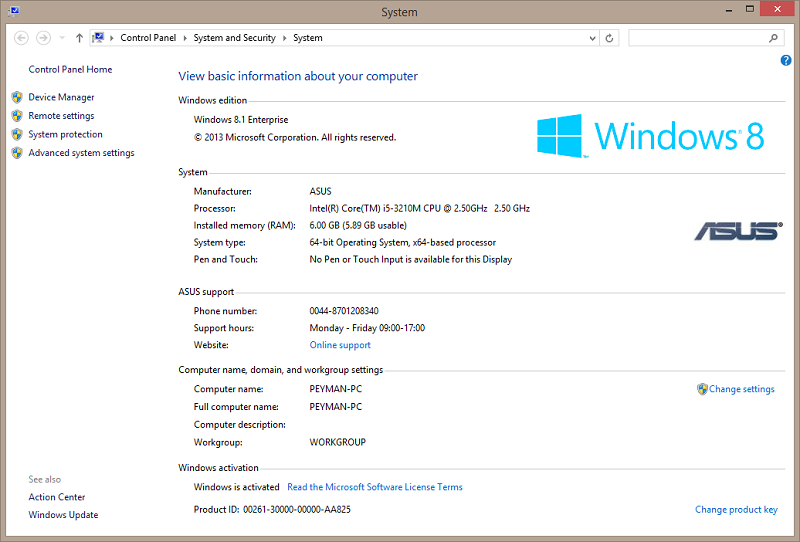Select the System breadcrumb item
Screen dimensions: 800x542
pos(308,38)
